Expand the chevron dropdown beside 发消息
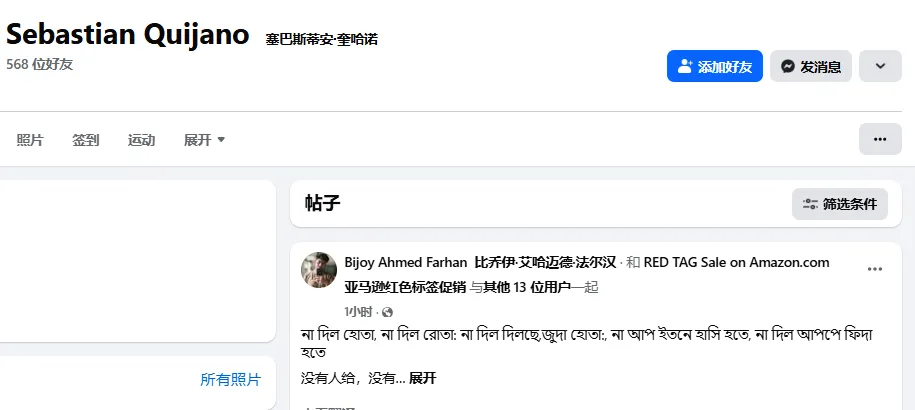This screenshot has height=410, width=915. (x=880, y=66)
